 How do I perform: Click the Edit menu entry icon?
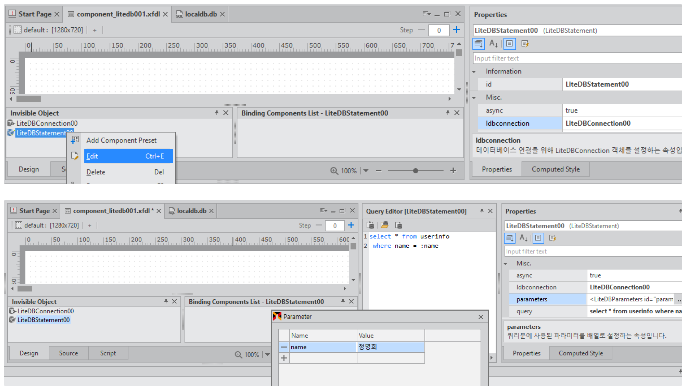[75, 156]
